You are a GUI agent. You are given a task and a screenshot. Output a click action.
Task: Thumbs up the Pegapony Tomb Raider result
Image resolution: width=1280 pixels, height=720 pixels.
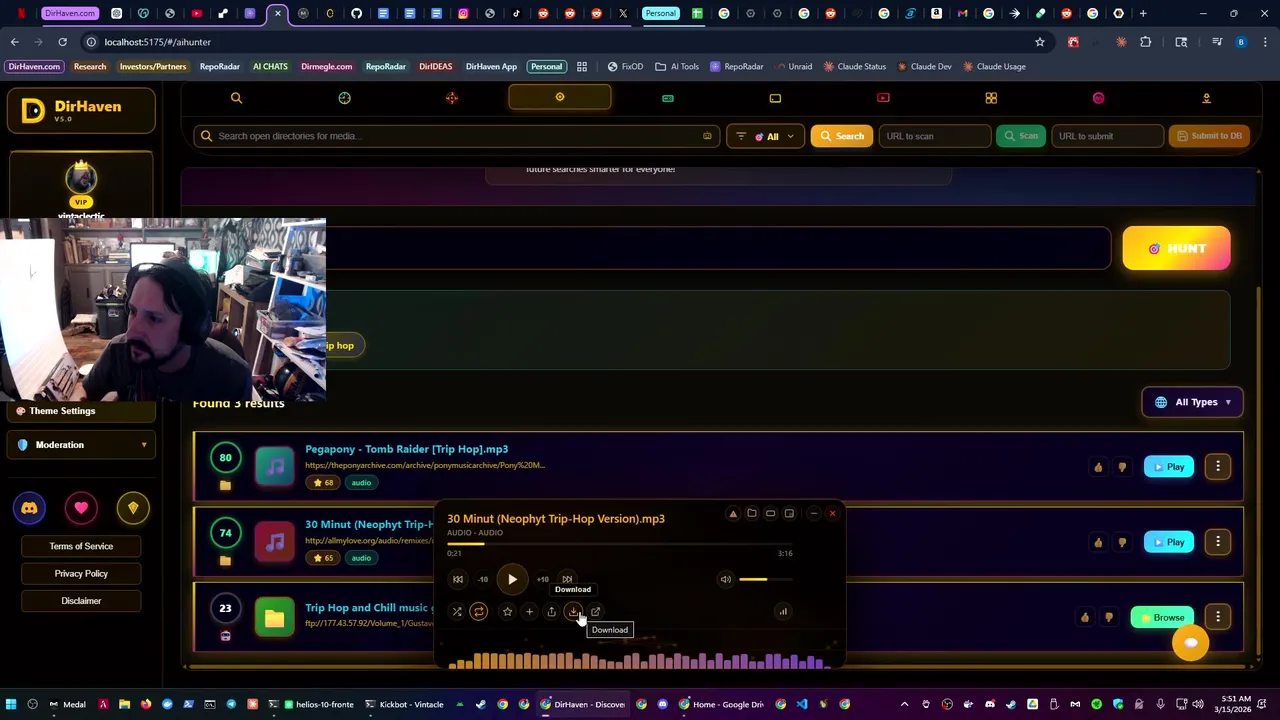pyautogui.click(x=1098, y=467)
